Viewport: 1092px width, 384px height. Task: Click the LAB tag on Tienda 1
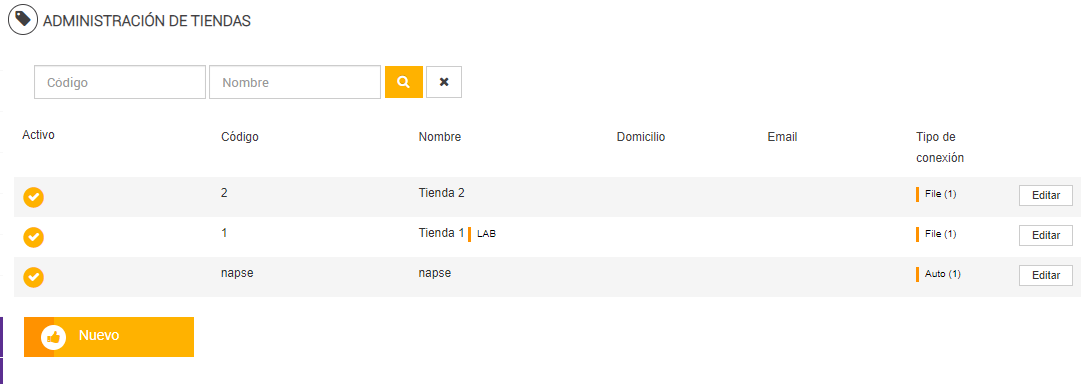(486, 234)
